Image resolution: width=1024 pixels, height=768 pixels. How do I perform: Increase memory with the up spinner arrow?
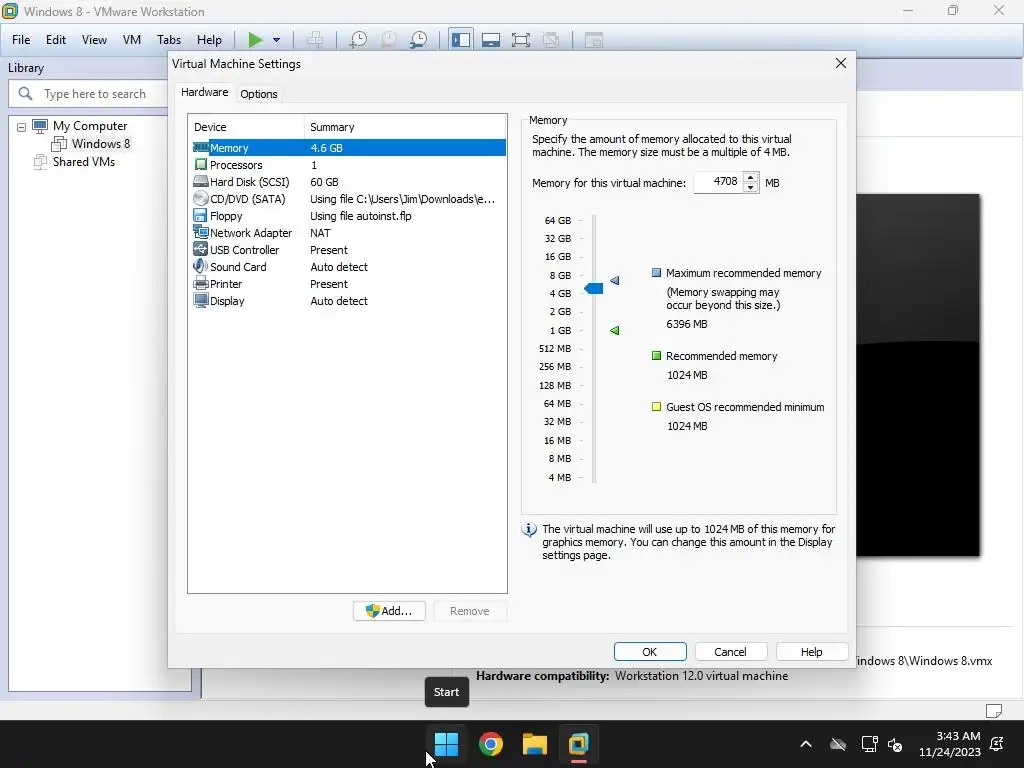pyautogui.click(x=751, y=177)
